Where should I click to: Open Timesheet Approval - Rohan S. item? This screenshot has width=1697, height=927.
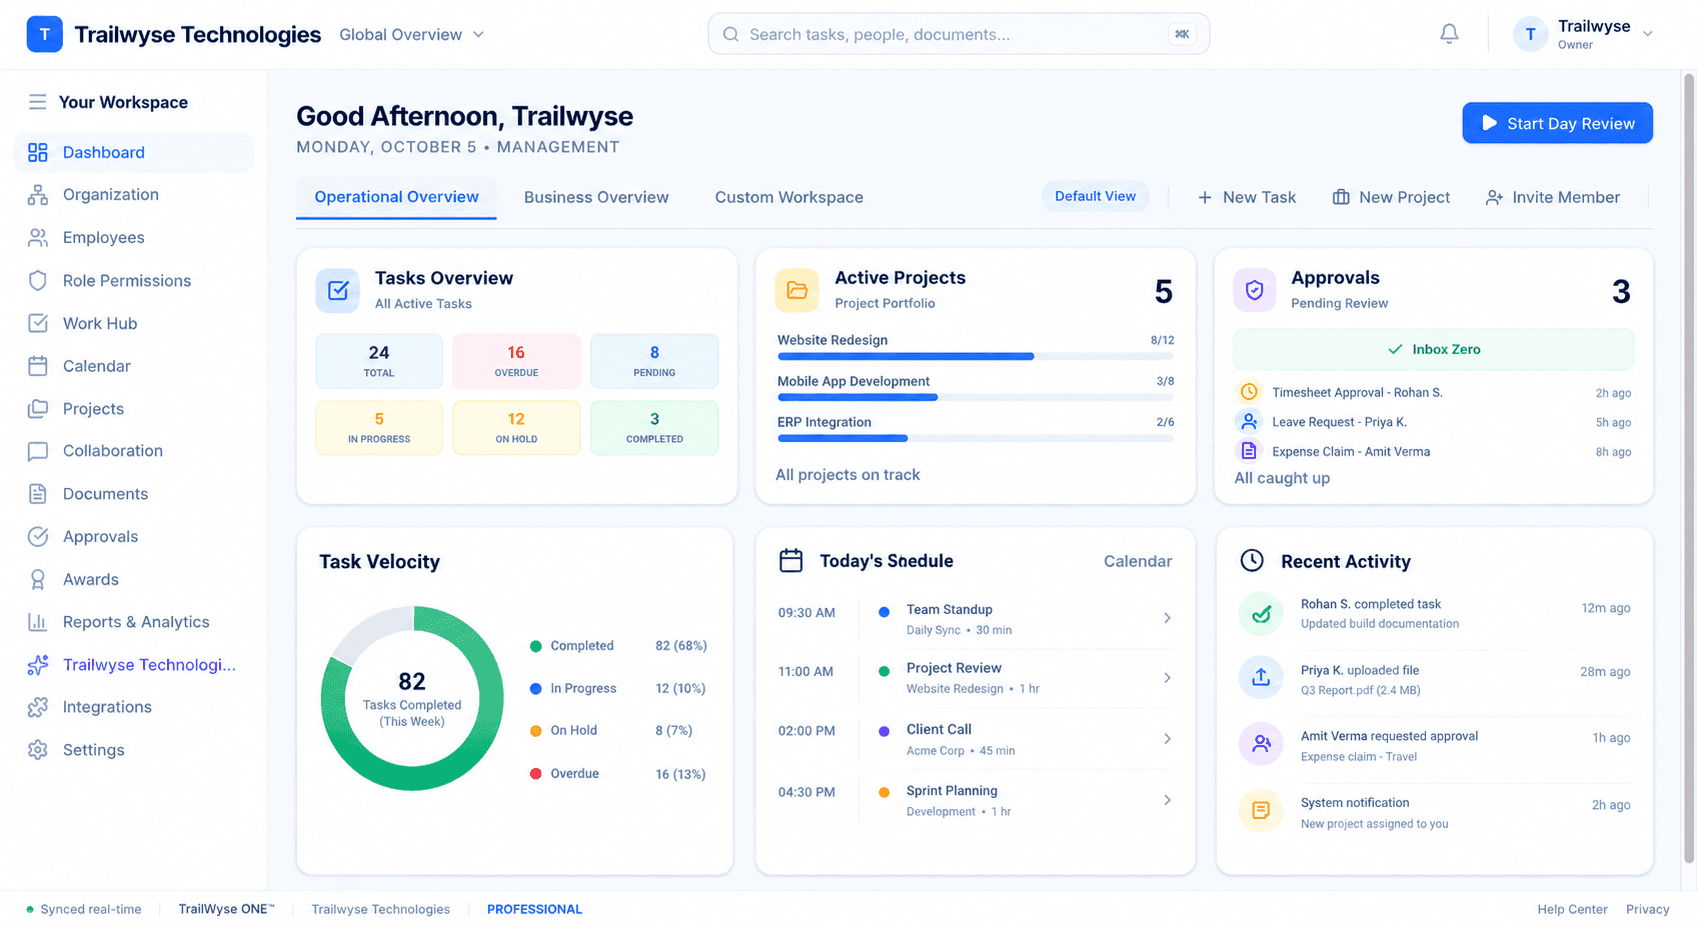point(1433,393)
